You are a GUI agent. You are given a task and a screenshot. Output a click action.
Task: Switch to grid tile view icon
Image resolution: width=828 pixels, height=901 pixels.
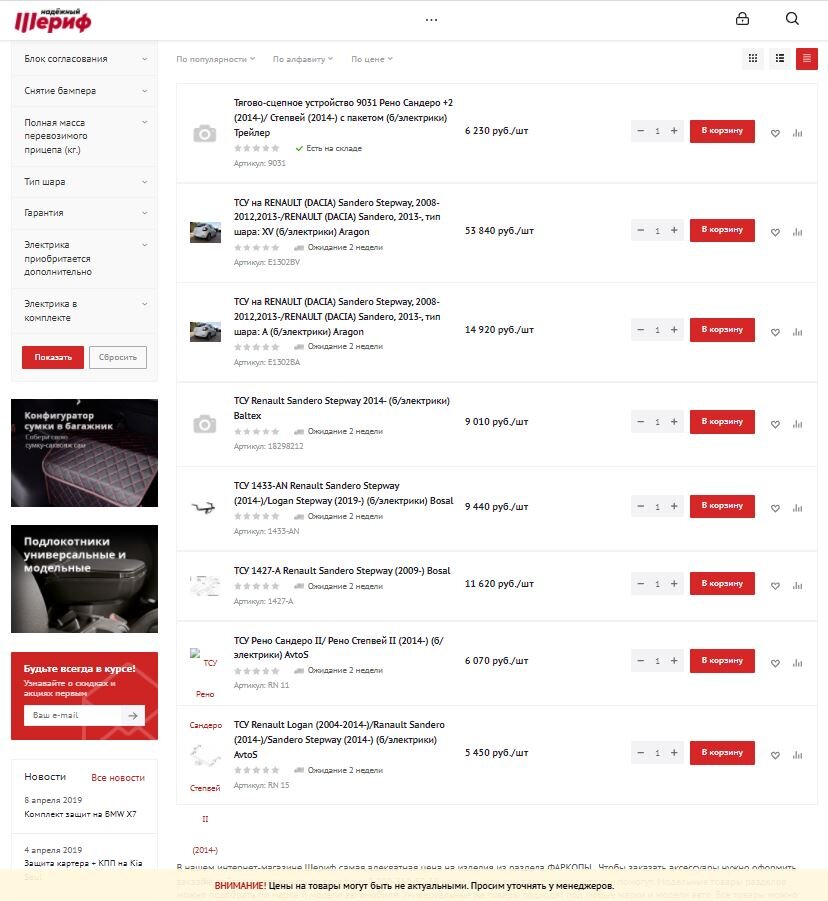coord(753,58)
